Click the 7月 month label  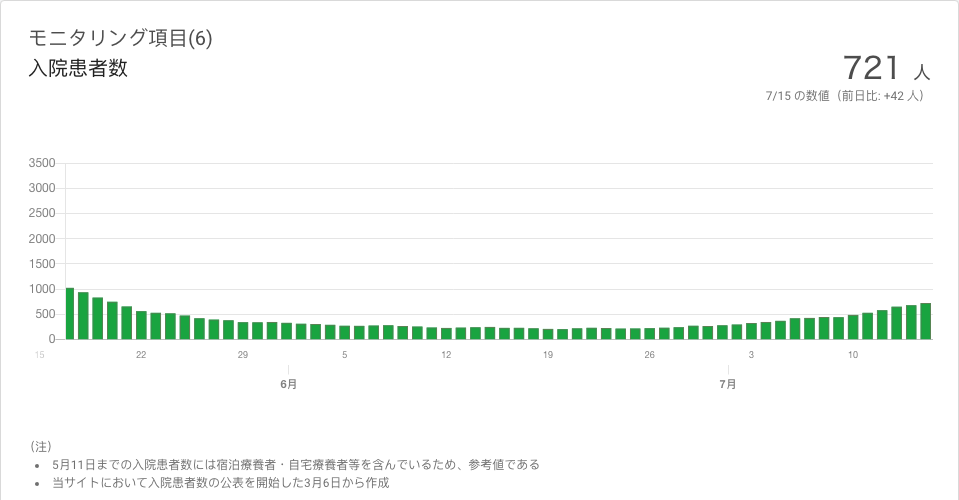pos(728,384)
